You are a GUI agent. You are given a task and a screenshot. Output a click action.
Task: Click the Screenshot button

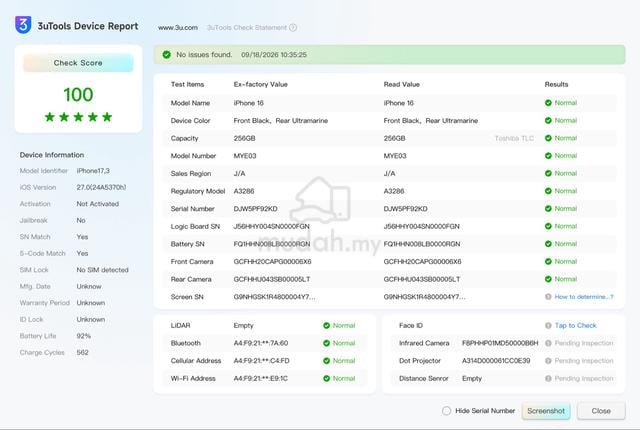(546, 411)
